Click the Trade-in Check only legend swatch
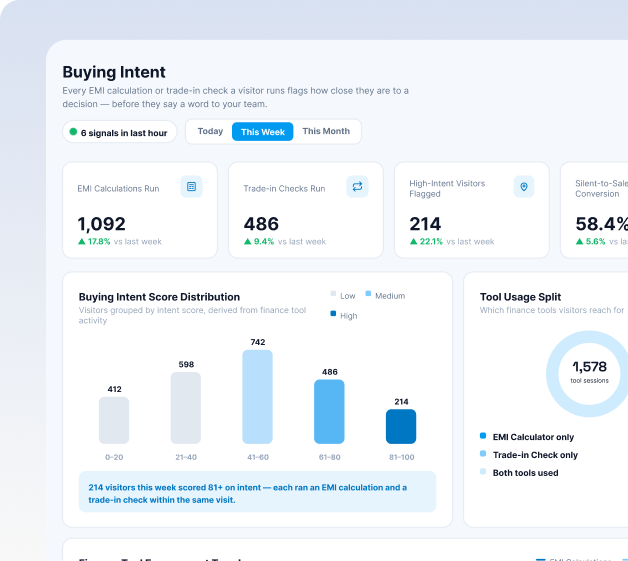628x561 pixels. 483,454
